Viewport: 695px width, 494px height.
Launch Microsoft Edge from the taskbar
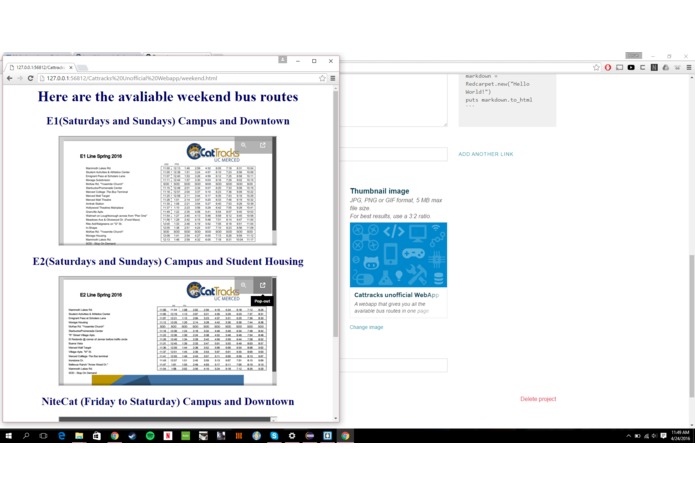[61, 436]
